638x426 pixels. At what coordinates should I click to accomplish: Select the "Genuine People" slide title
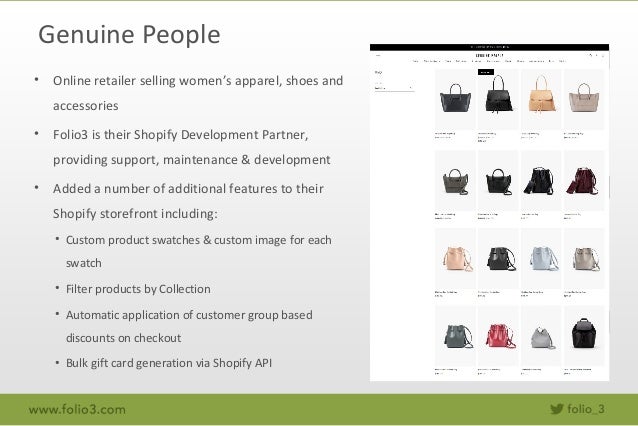pyautogui.click(x=129, y=34)
